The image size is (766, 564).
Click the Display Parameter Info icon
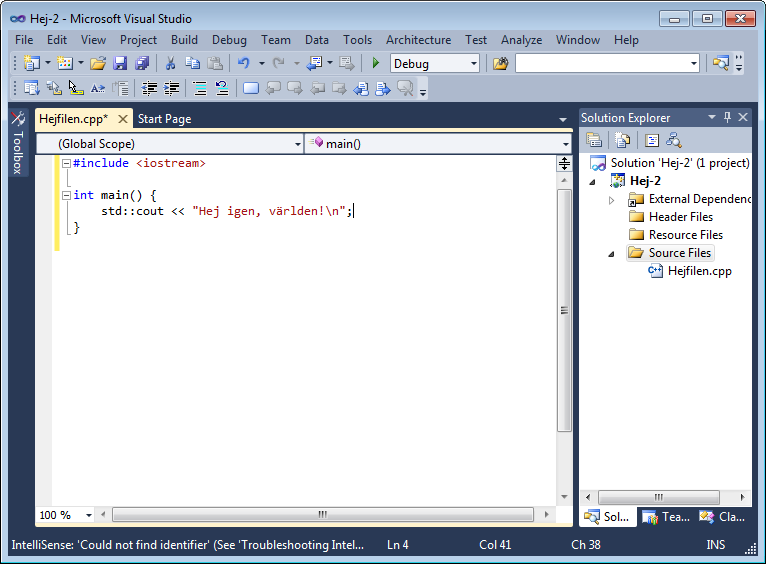click(x=54, y=88)
